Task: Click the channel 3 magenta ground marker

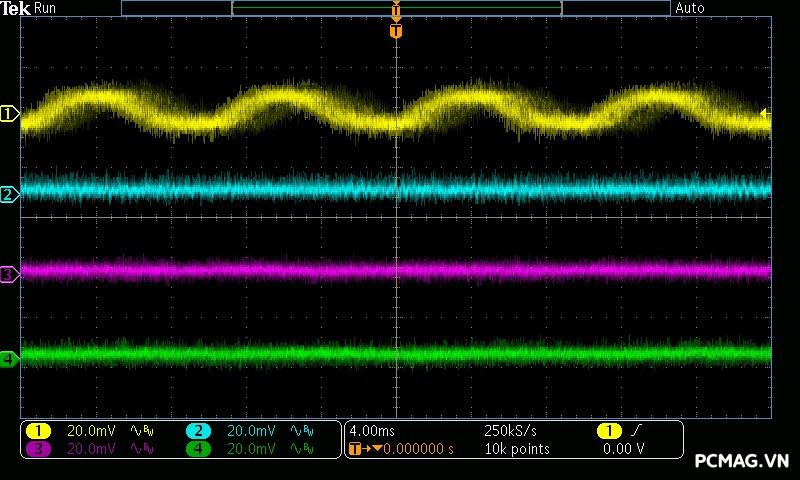Action: [9, 274]
